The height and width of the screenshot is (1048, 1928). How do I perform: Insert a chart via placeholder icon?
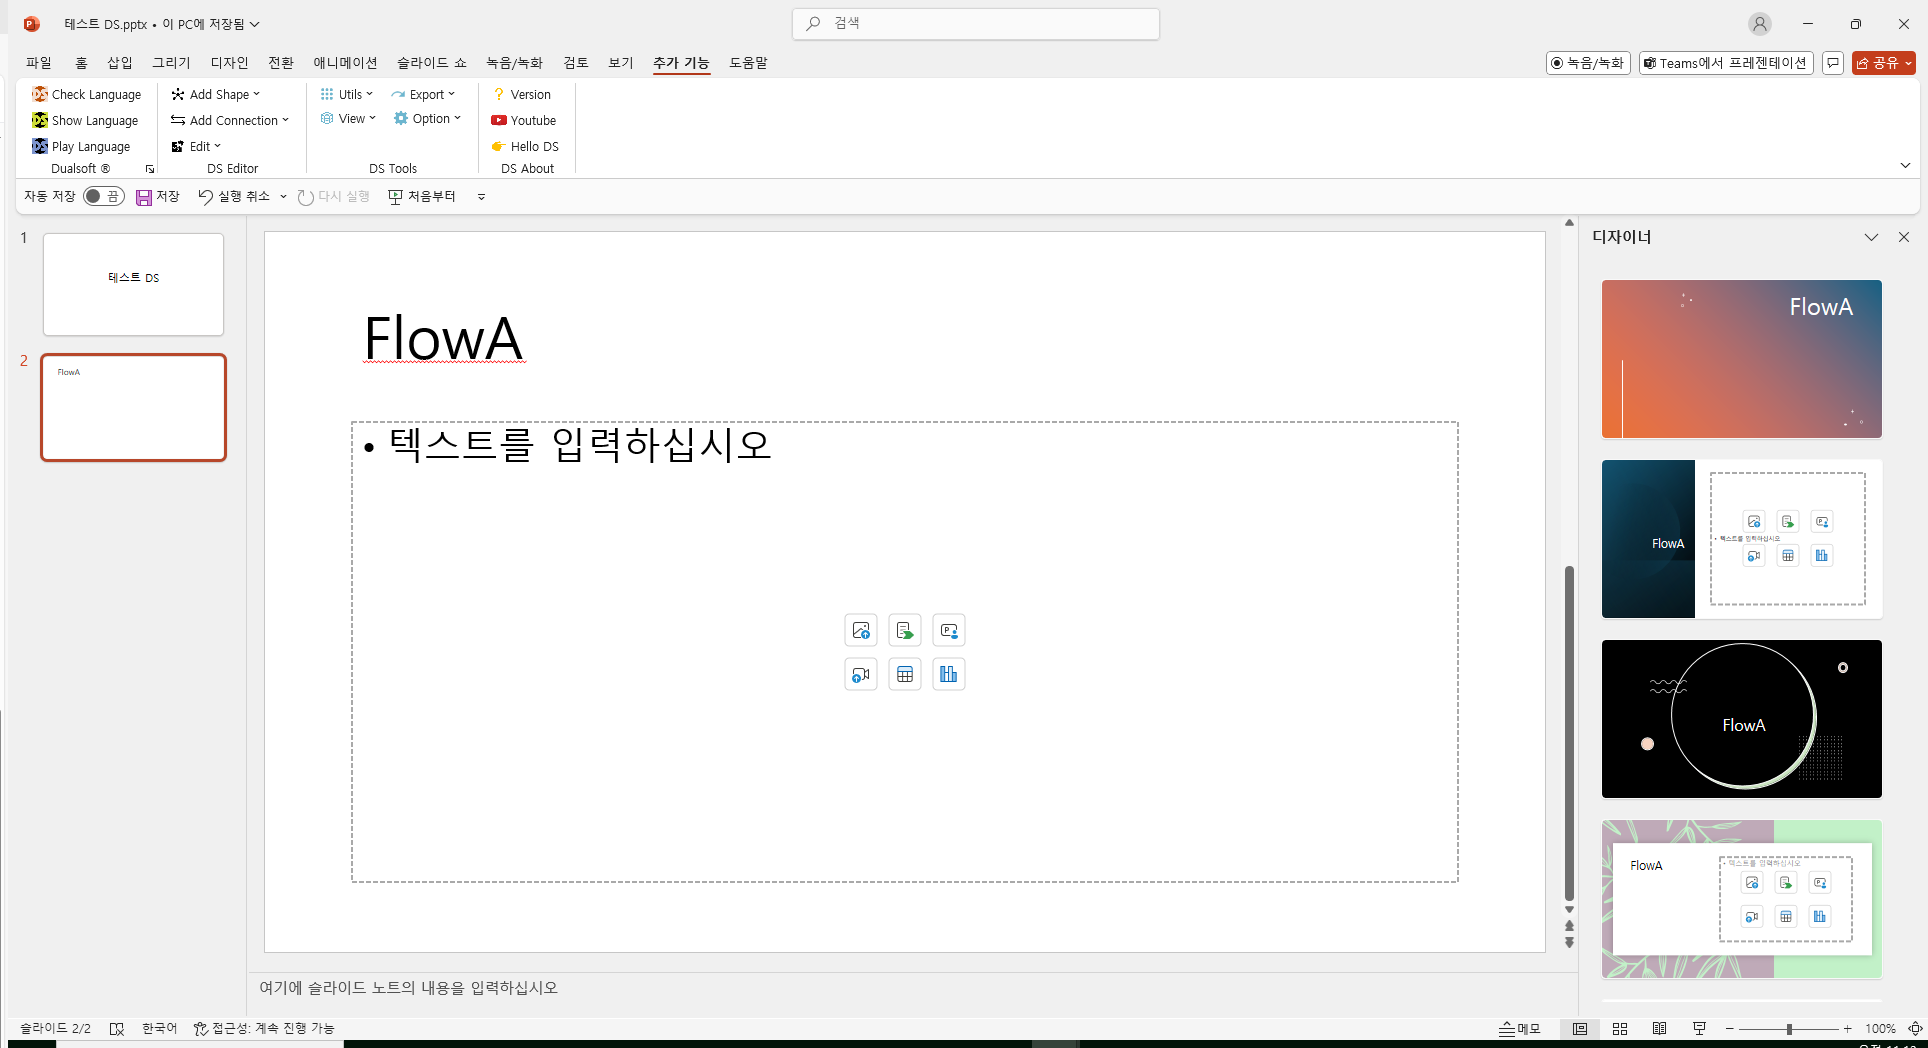point(948,675)
